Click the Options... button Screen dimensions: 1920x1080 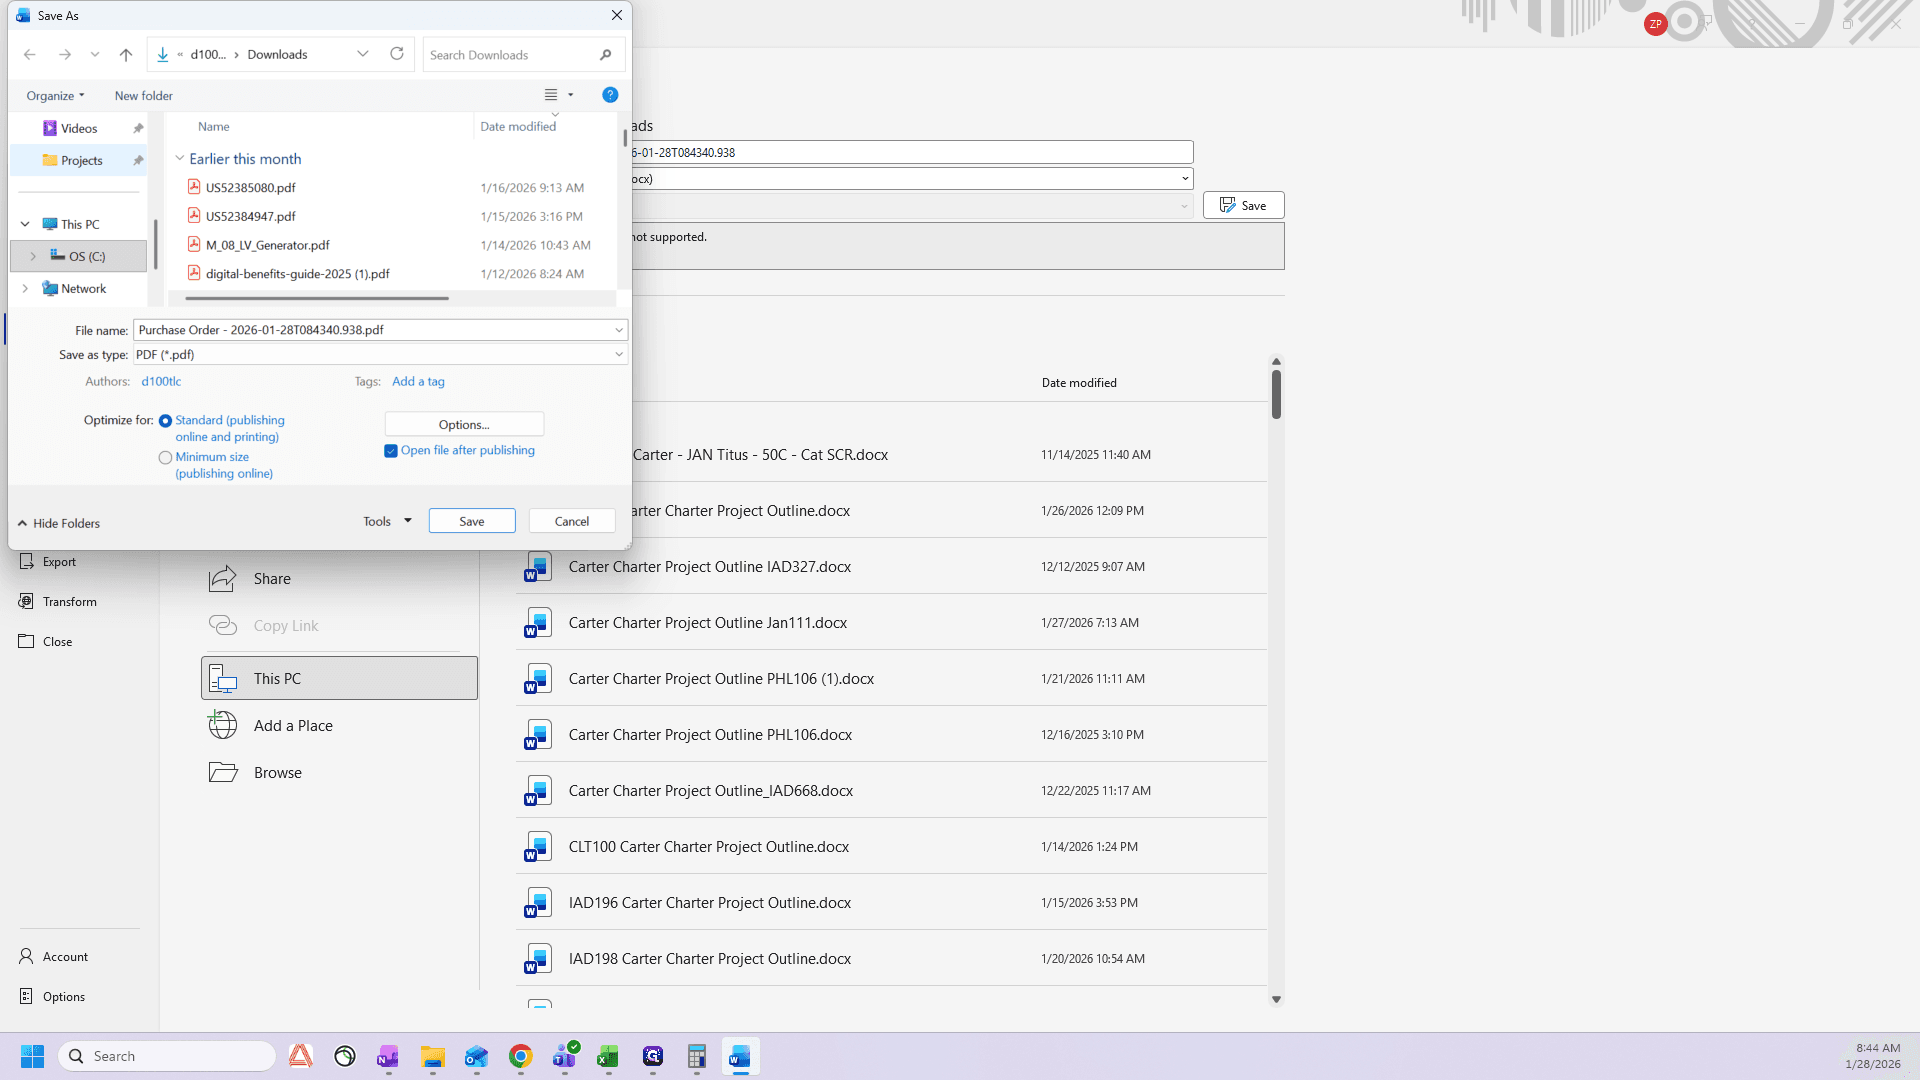point(464,425)
